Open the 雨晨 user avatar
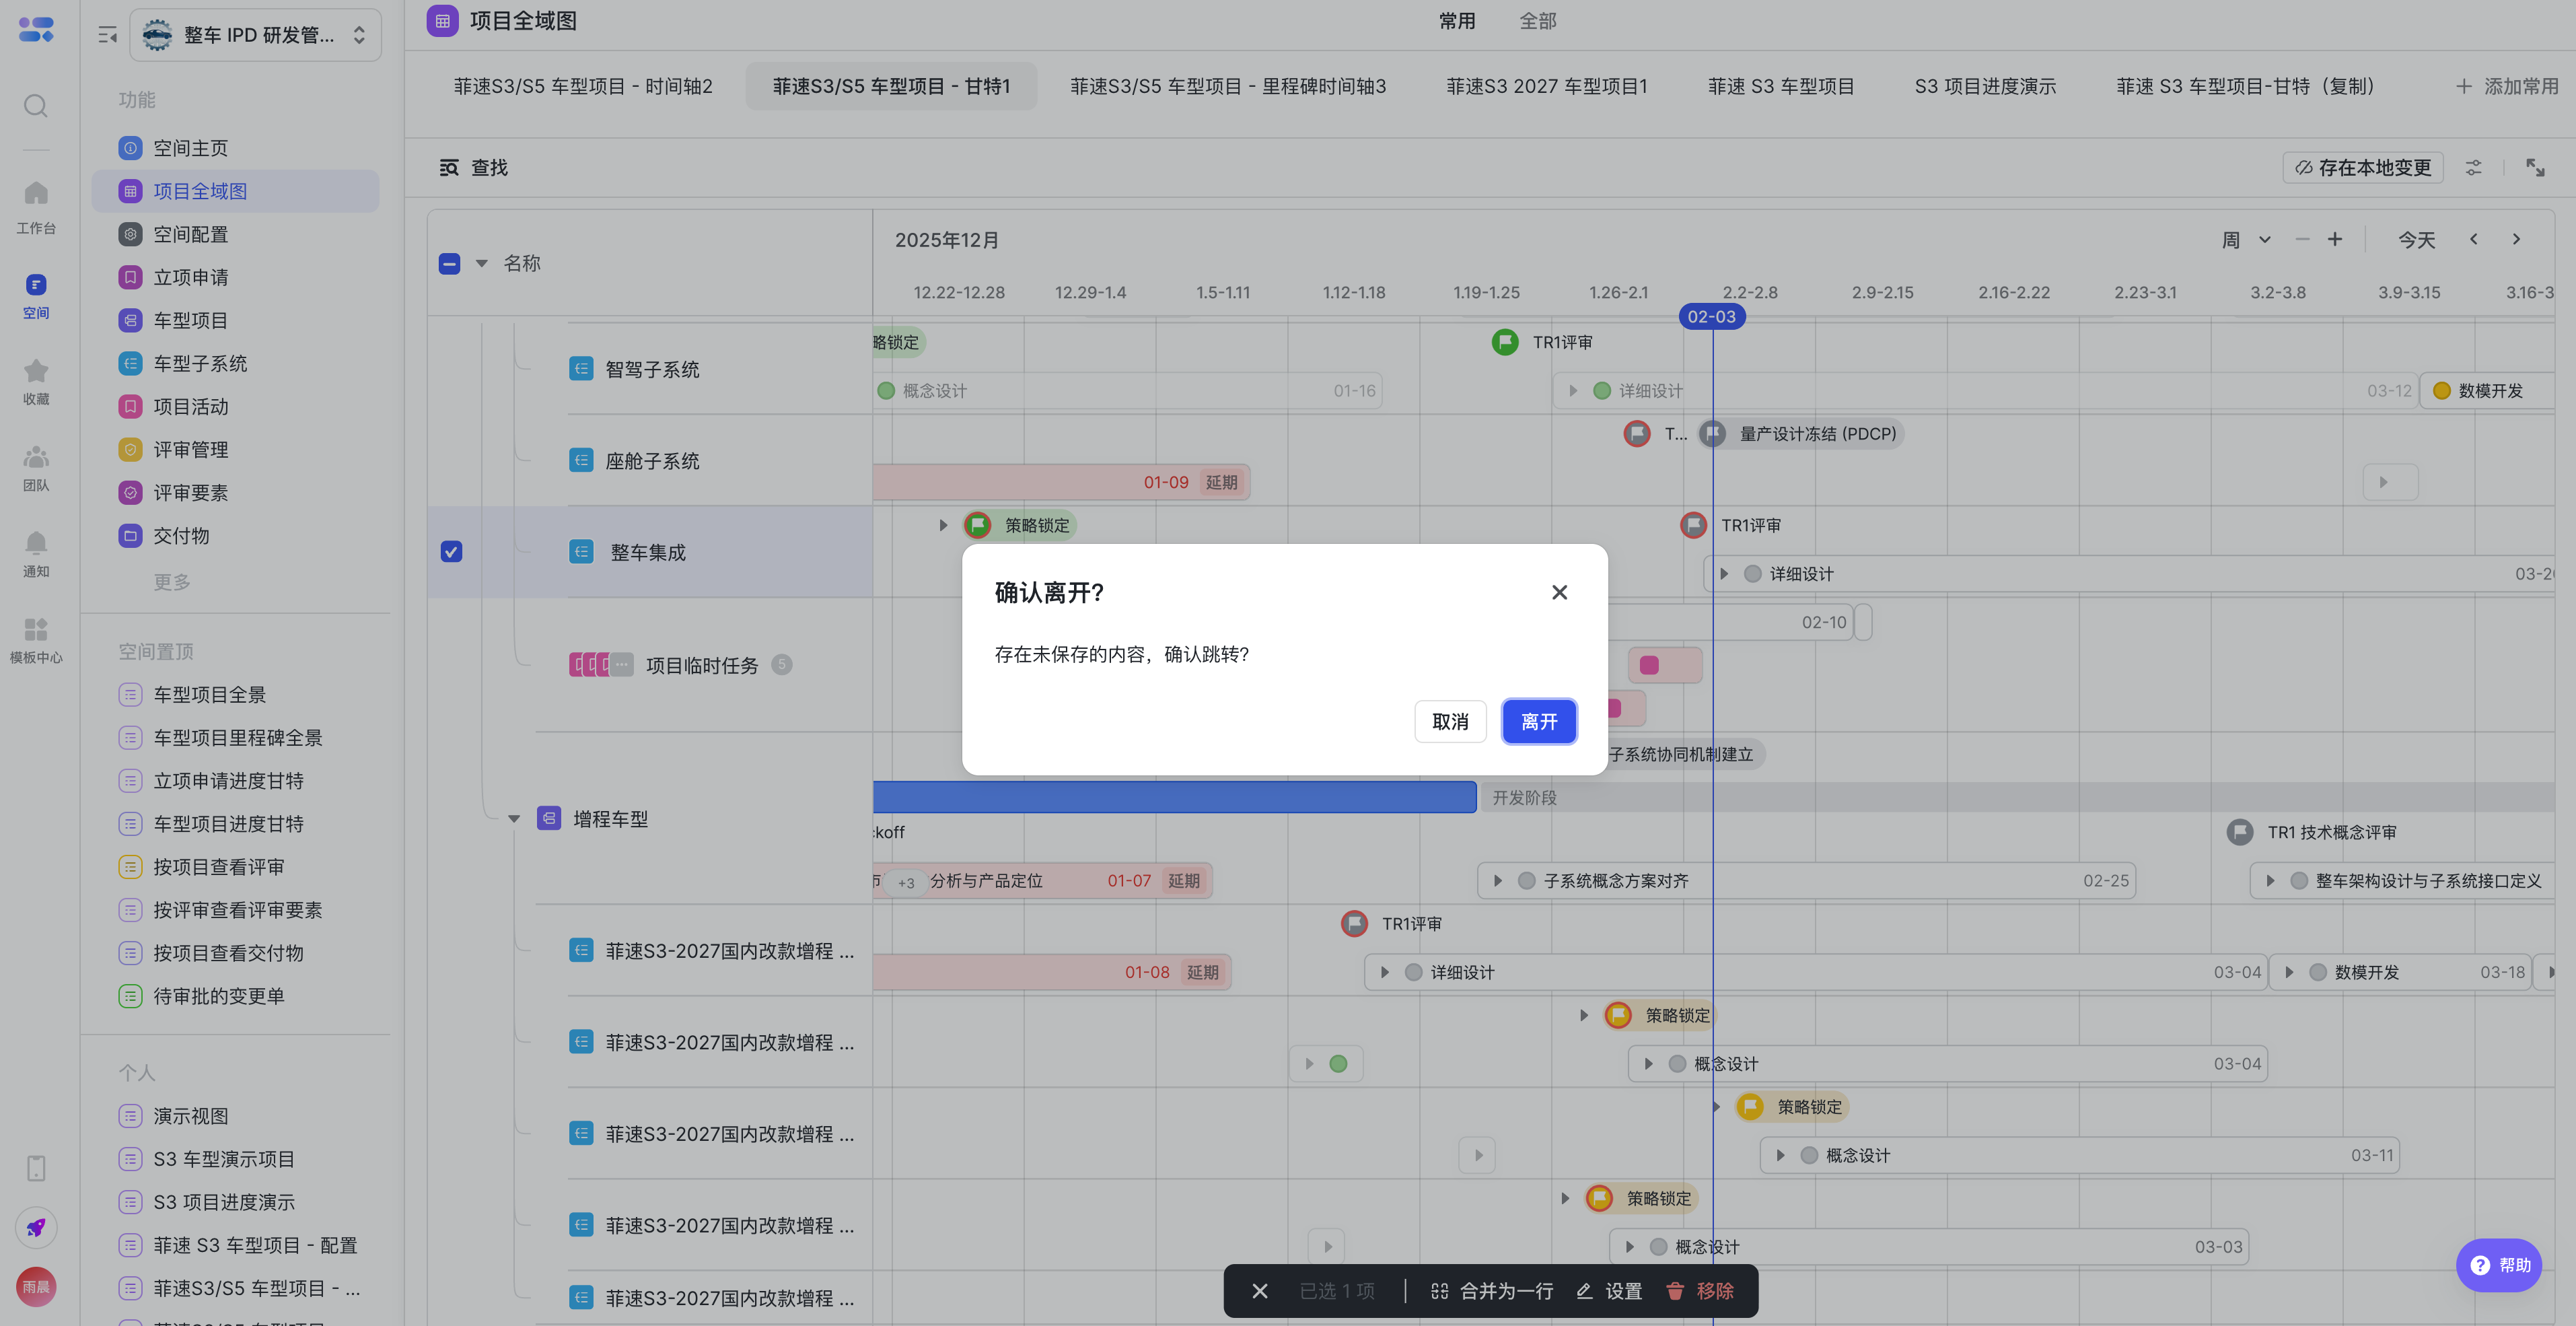 pyautogui.click(x=36, y=1286)
